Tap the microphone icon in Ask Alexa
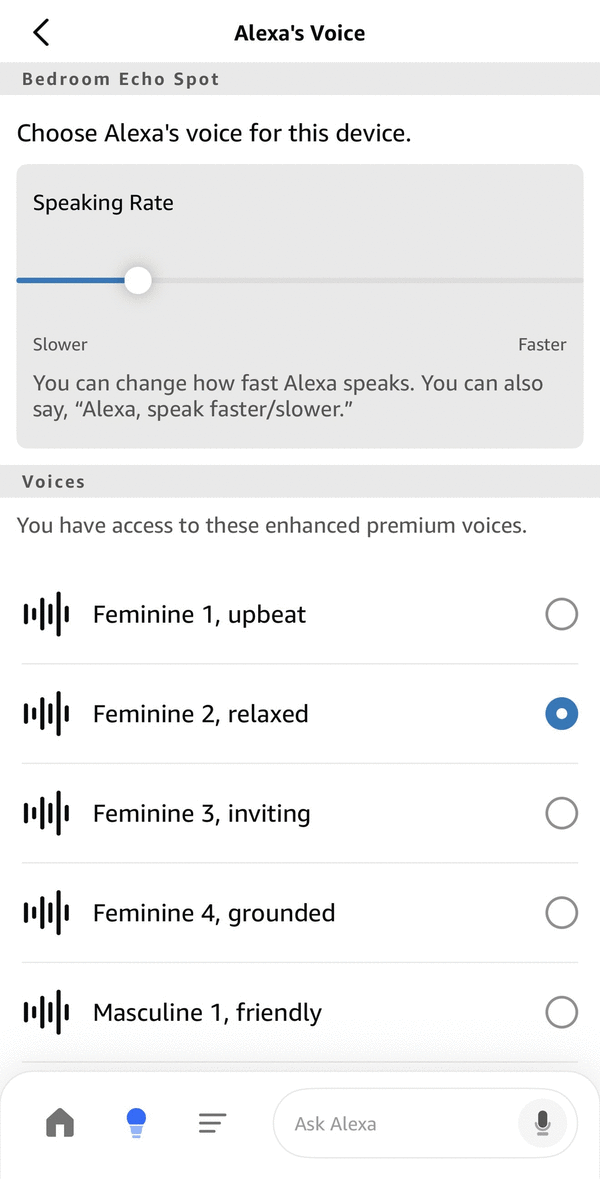Screen dimensions: 600x1179 [x=542, y=1123]
